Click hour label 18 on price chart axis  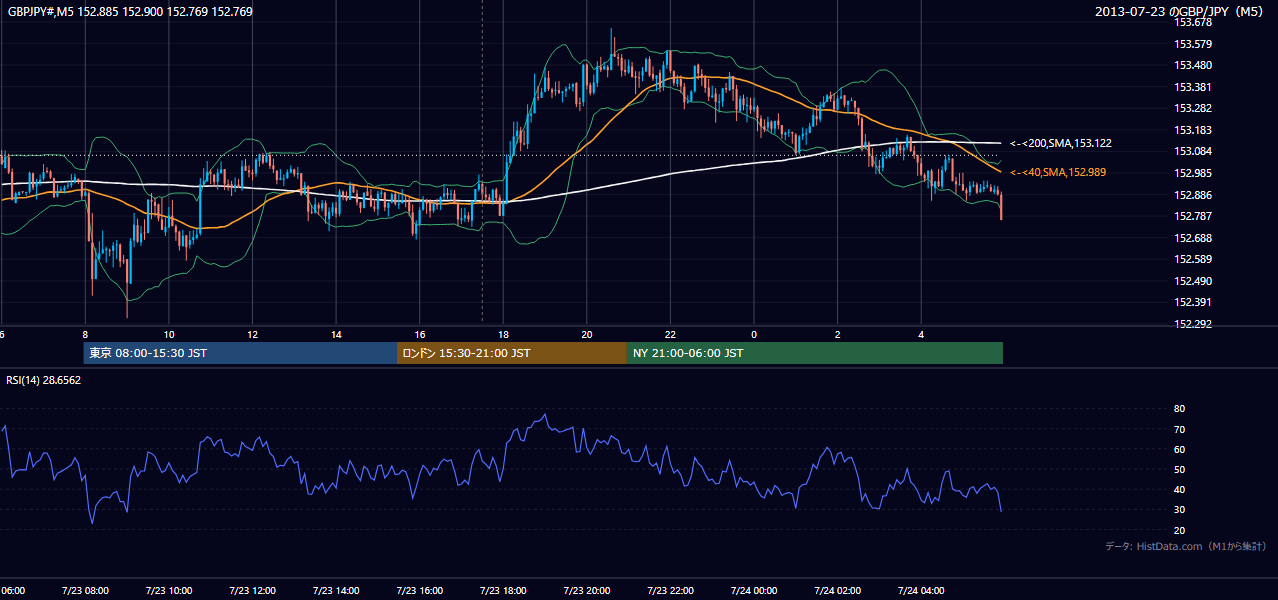503,335
